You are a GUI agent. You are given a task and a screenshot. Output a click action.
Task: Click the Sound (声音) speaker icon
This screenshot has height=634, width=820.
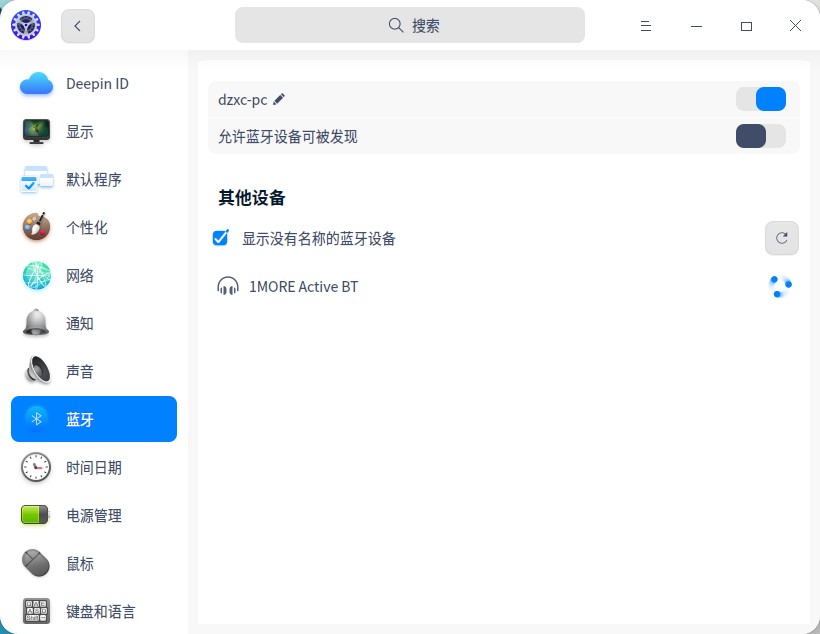pyautogui.click(x=38, y=370)
